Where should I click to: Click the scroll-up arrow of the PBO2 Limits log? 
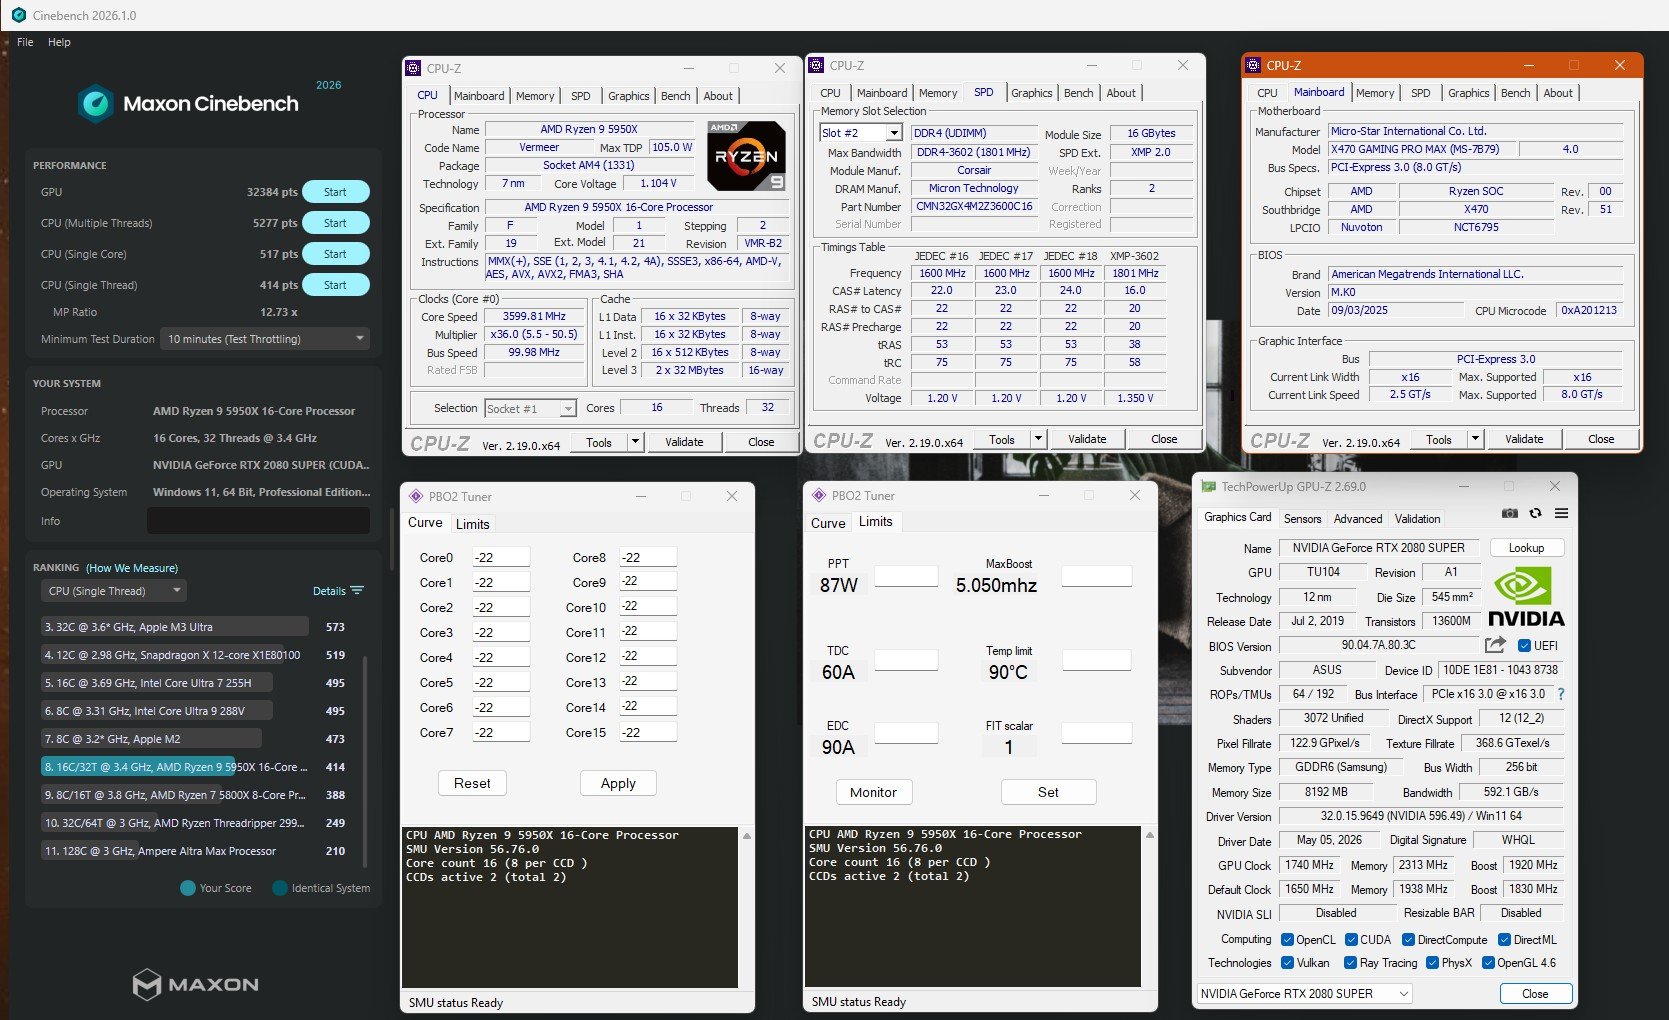click(x=1149, y=834)
